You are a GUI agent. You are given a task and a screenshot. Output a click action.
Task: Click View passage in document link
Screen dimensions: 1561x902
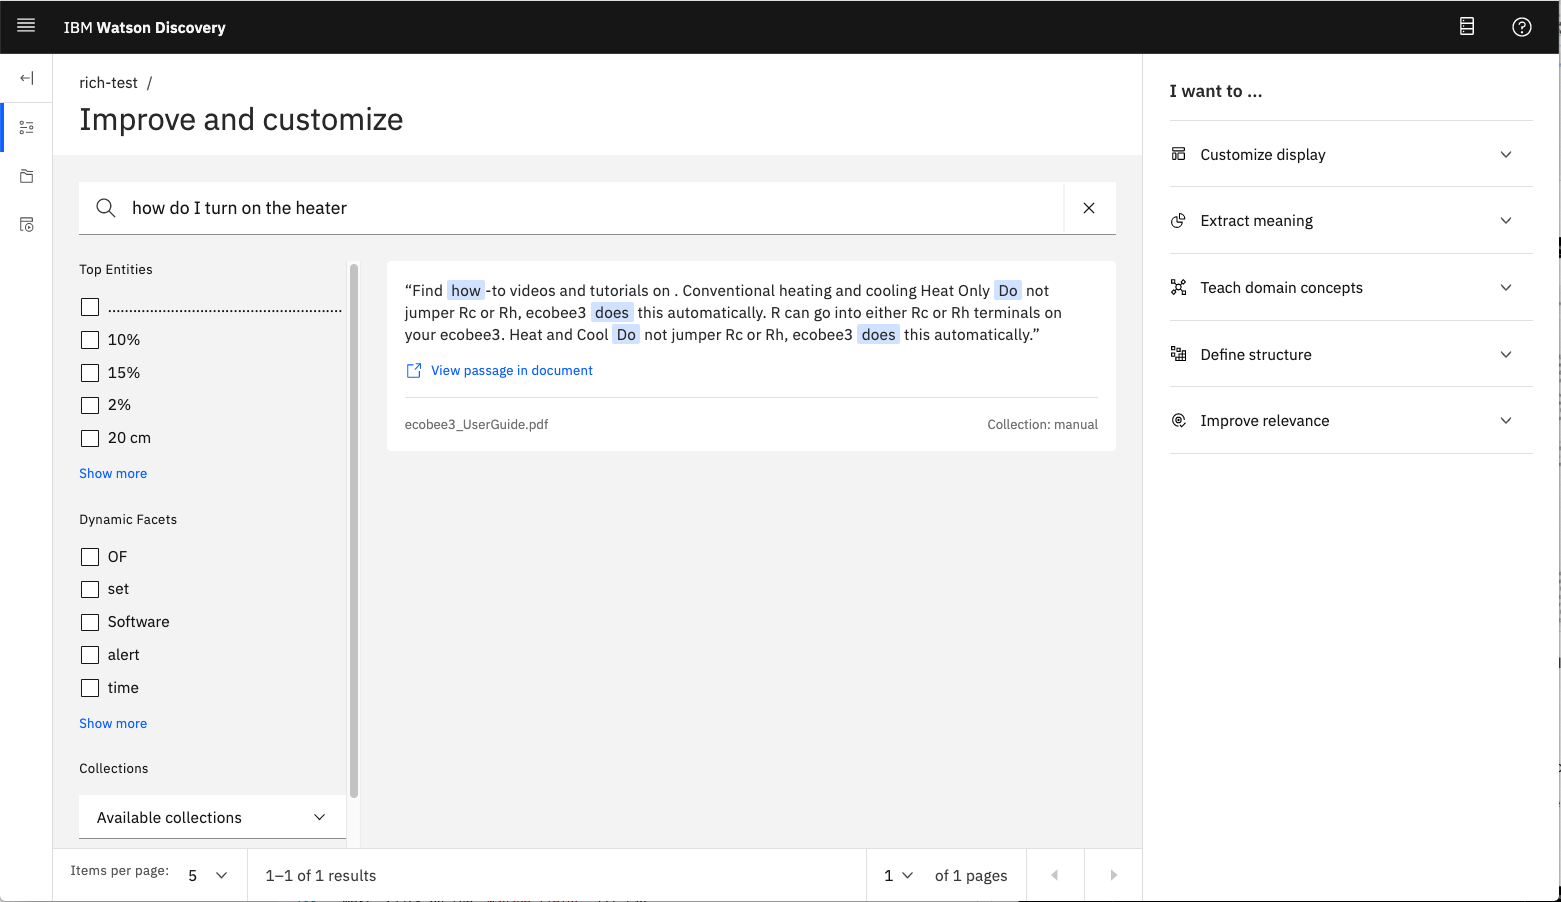click(511, 370)
